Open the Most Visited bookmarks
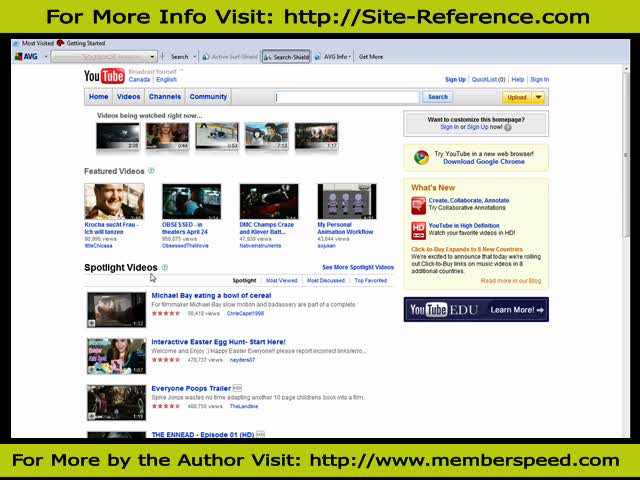The height and width of the screenshot is (480, 640). 34,43
